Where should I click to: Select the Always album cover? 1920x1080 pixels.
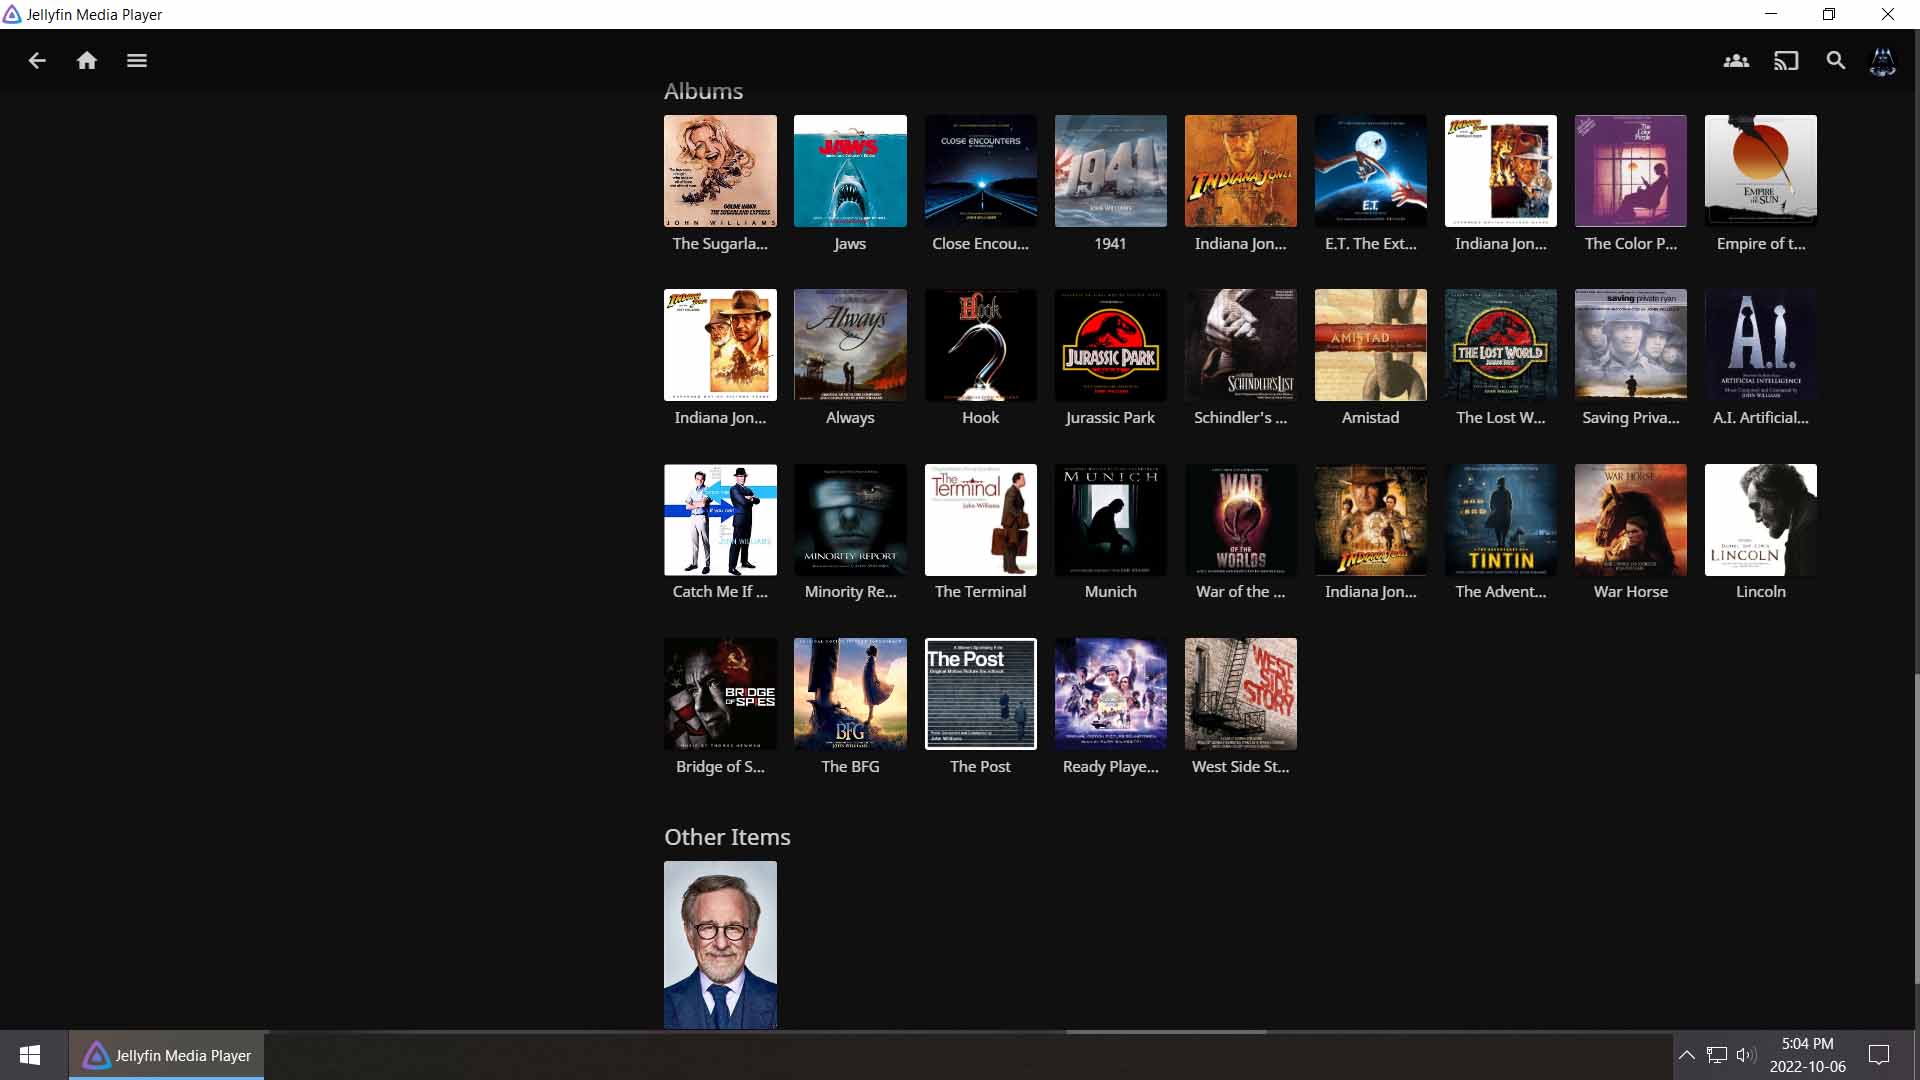coord(850,345)
